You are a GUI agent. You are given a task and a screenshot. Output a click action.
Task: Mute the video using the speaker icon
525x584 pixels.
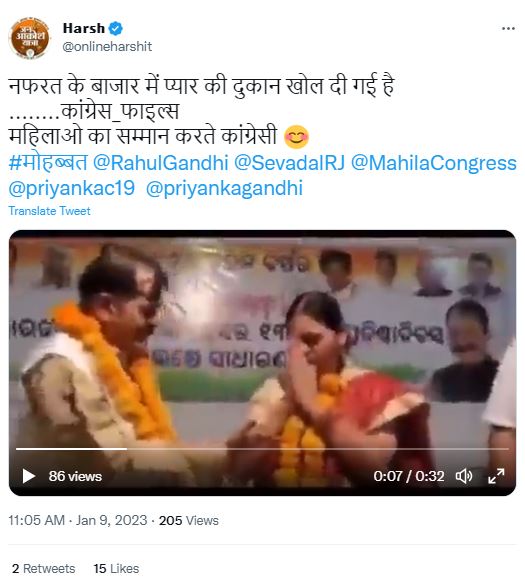coord(464,476)
